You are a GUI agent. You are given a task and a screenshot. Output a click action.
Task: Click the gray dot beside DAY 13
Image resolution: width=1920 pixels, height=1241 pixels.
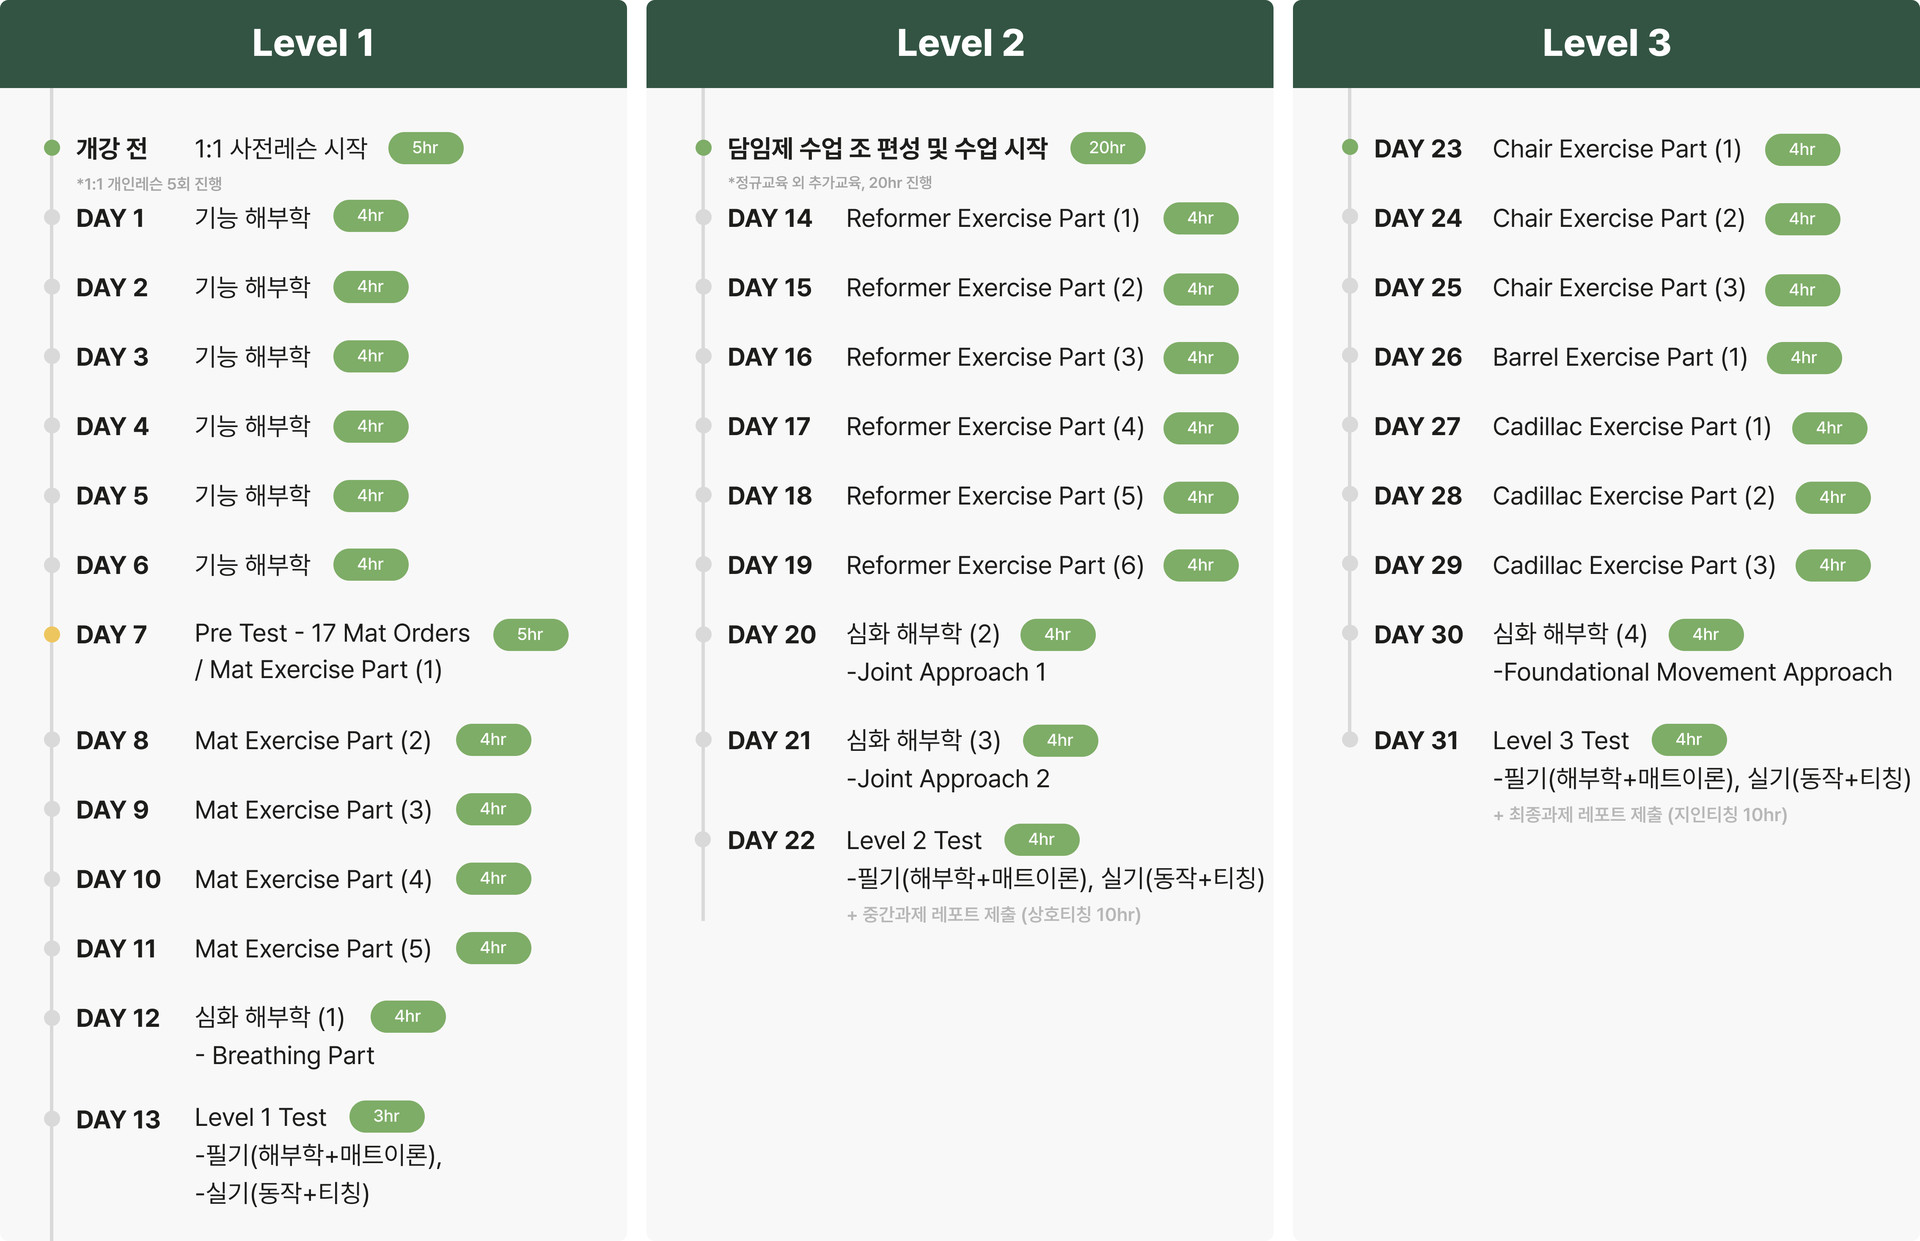click(x=52, y=1119)
